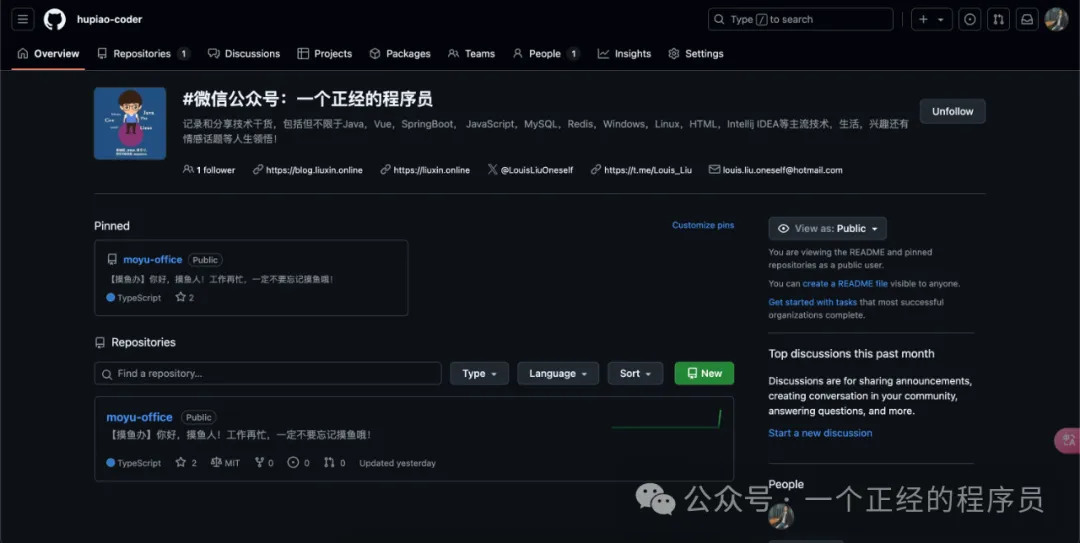Open the https://blog.liuxin.online link
The image size is (1080, 543).
[x=307, y=170]
